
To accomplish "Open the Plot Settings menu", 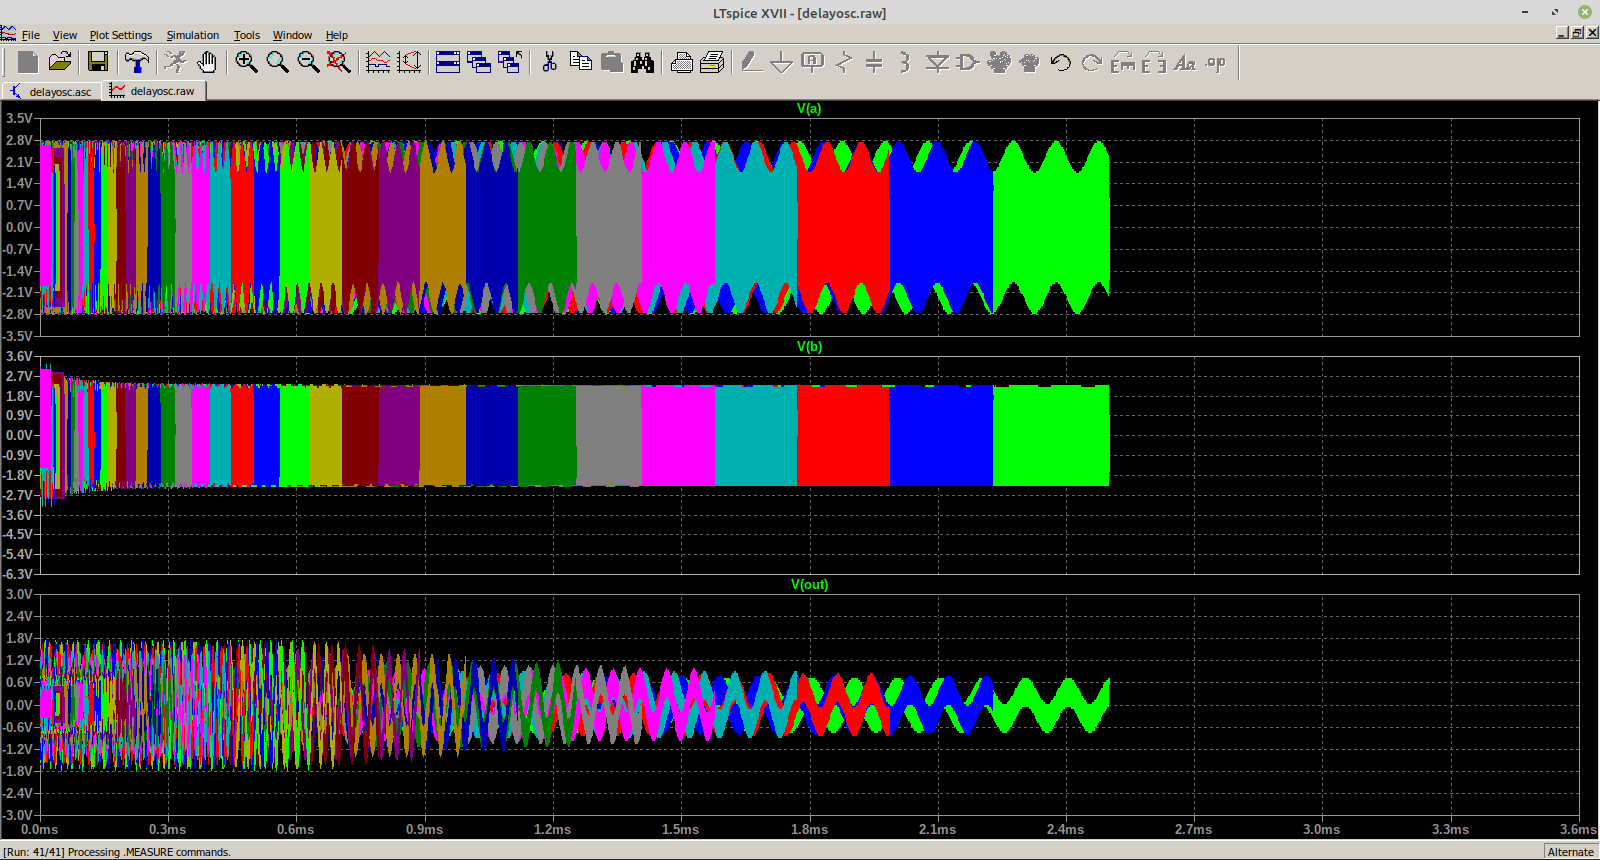I will [x=121, y=35].
